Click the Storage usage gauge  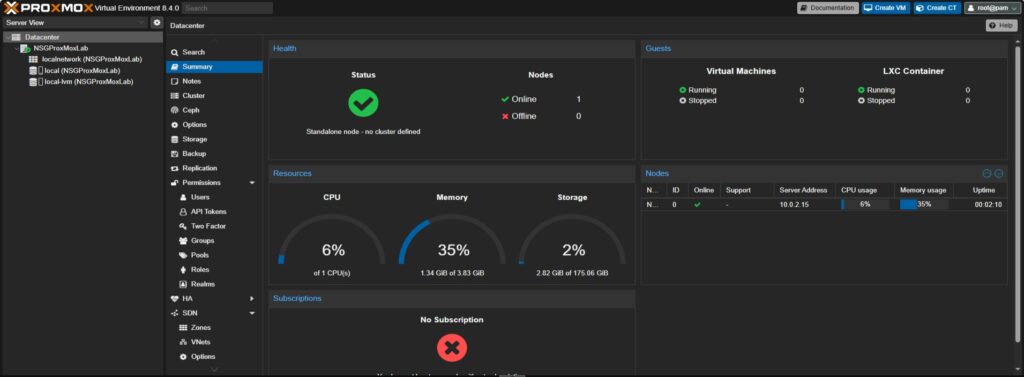(572, 240)
